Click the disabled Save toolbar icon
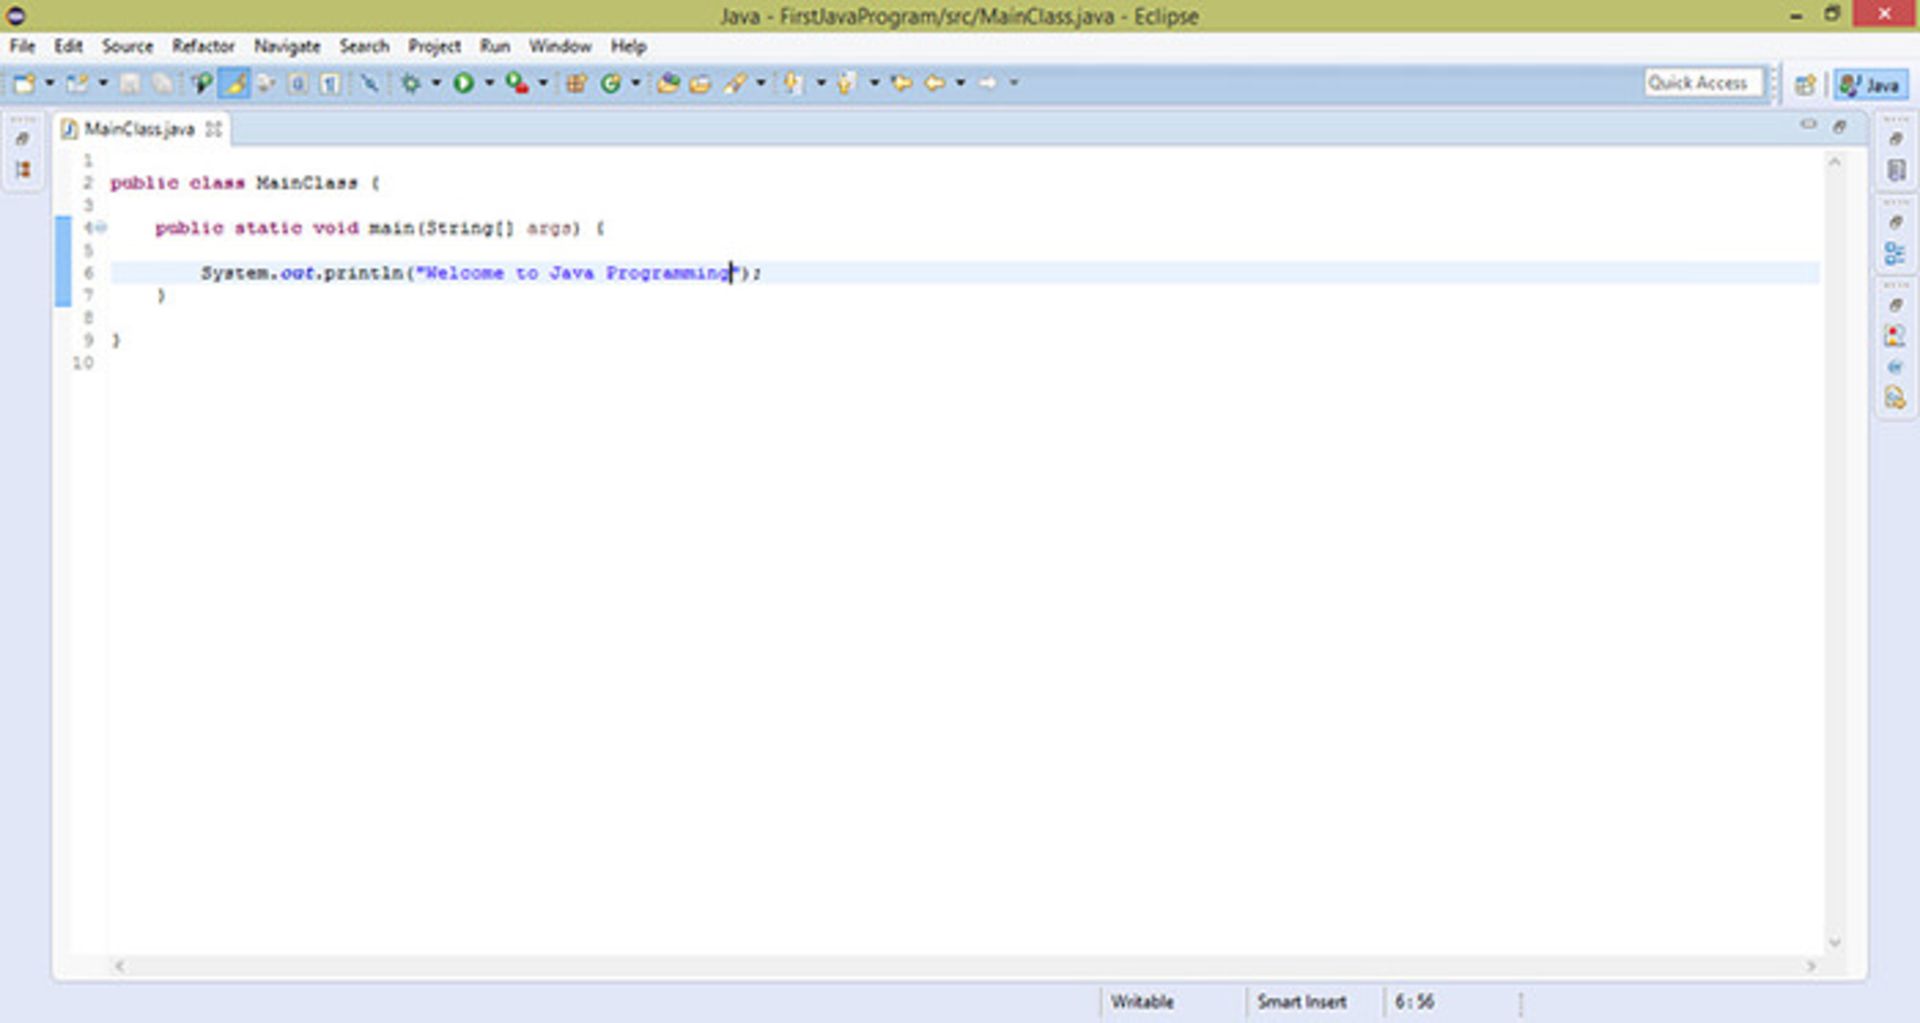The width and height of the screenshot is (1920, 1023). click(130, 83)
